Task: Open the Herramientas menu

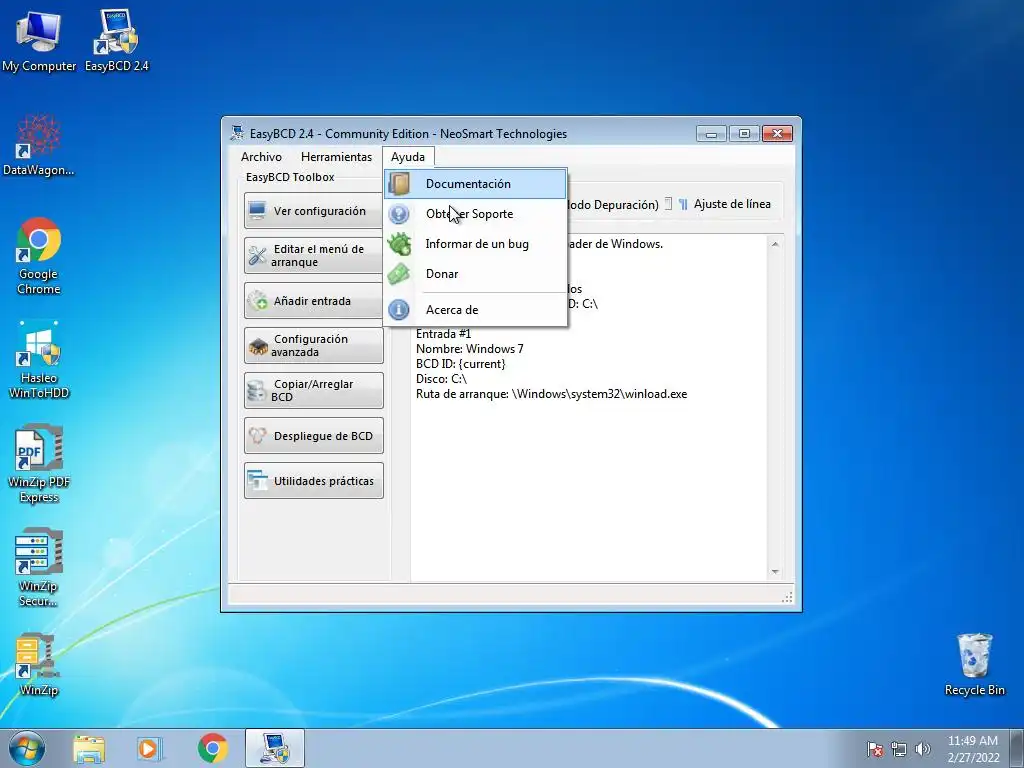Action: tap(336, 157)
